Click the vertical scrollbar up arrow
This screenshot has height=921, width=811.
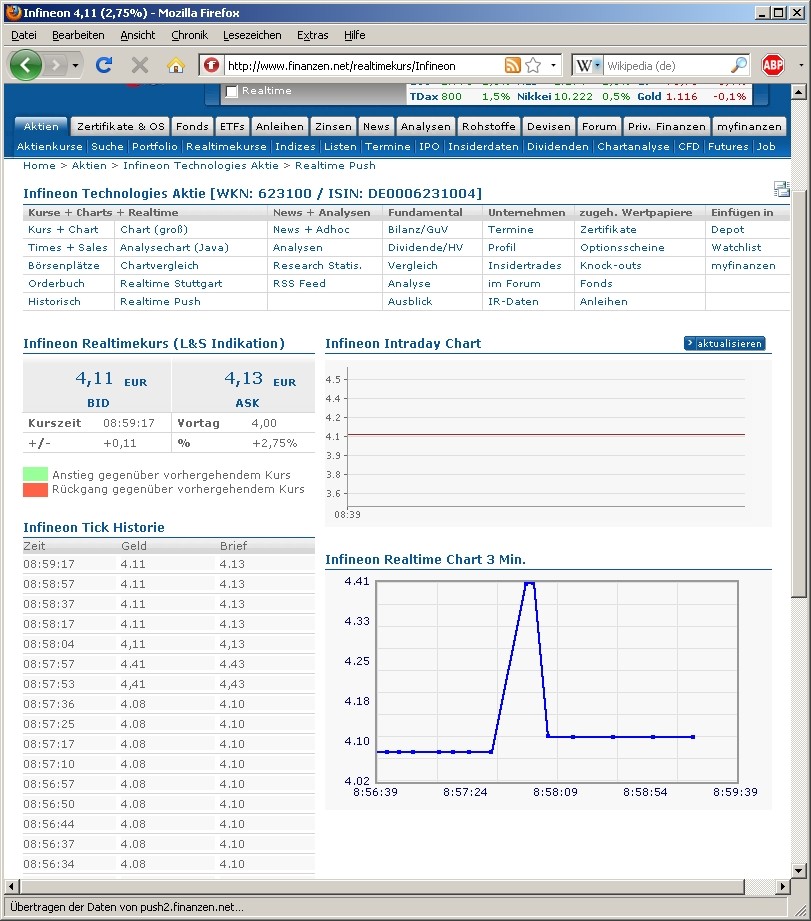click(x=798, y=92)
